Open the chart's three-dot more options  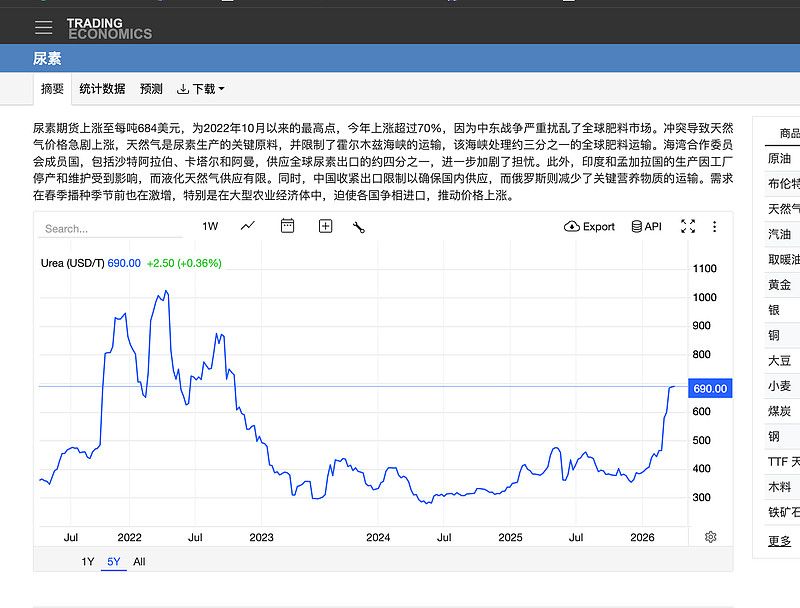pos(714,226)
